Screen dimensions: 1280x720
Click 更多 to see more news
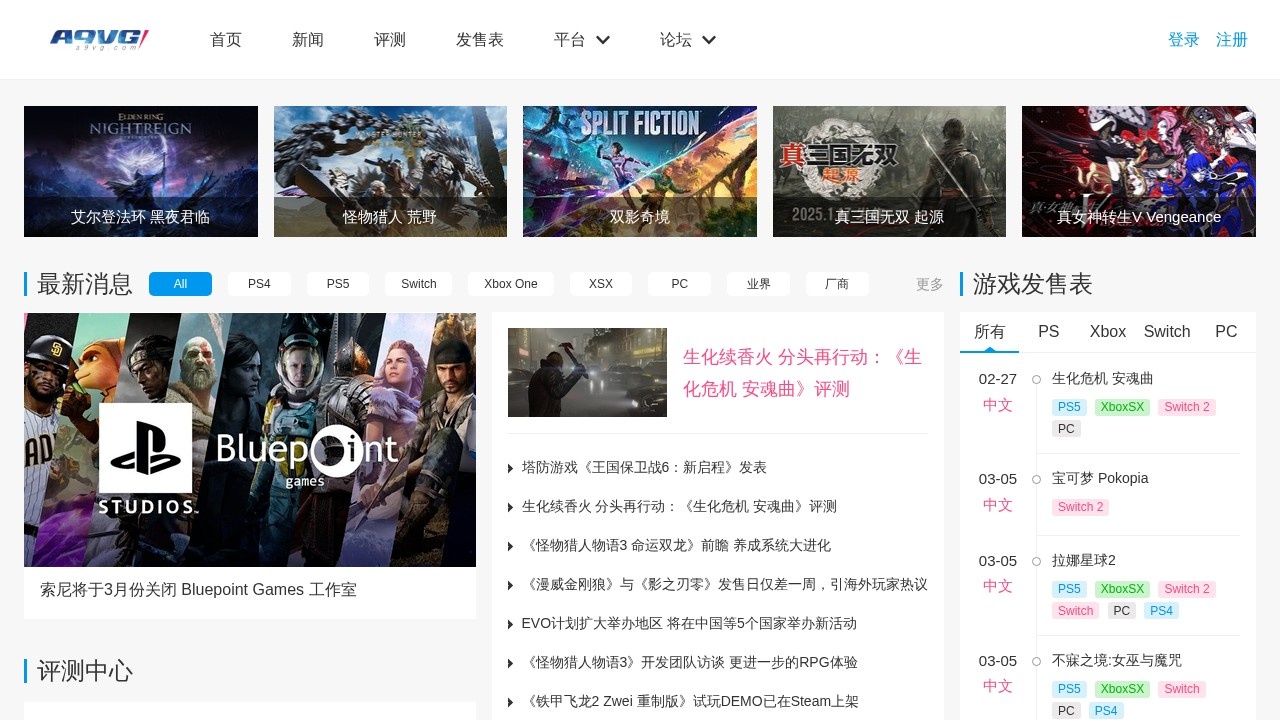click(929, 284)
